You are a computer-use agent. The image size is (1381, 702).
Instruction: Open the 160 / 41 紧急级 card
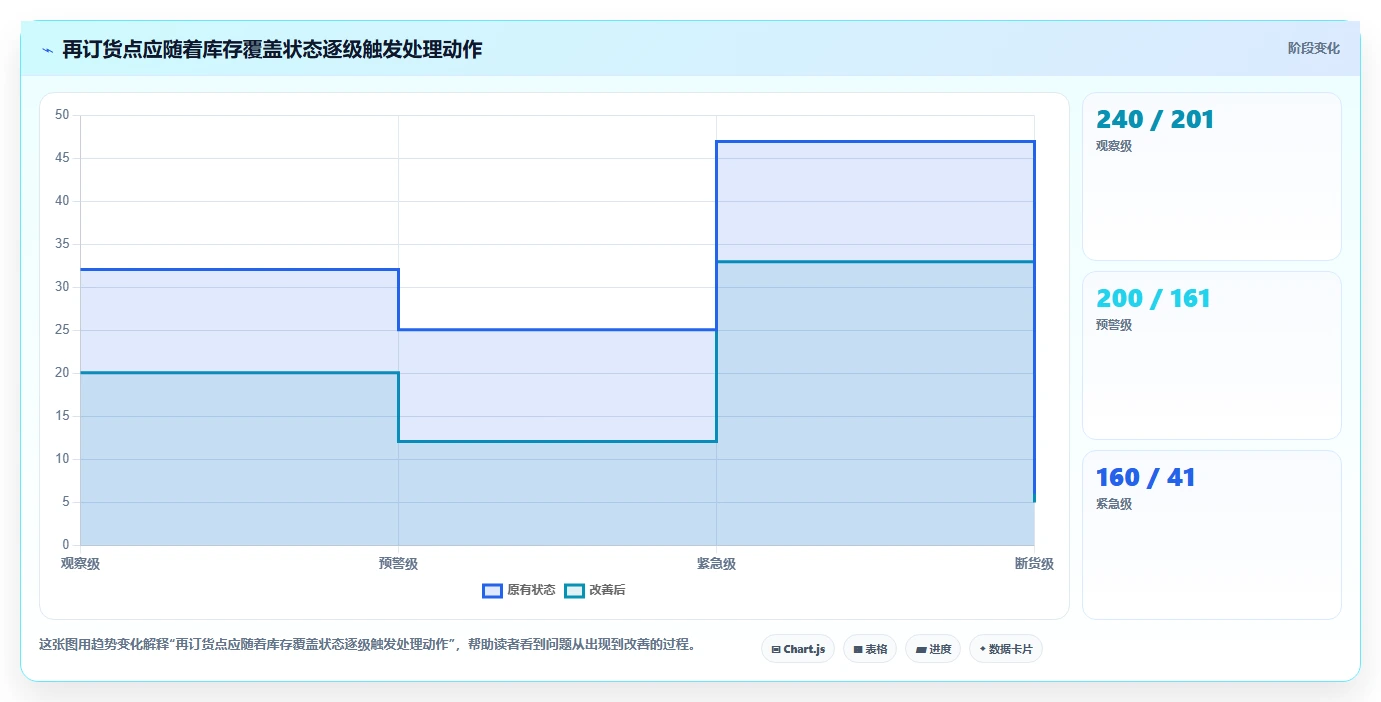tap(1212, 535)
